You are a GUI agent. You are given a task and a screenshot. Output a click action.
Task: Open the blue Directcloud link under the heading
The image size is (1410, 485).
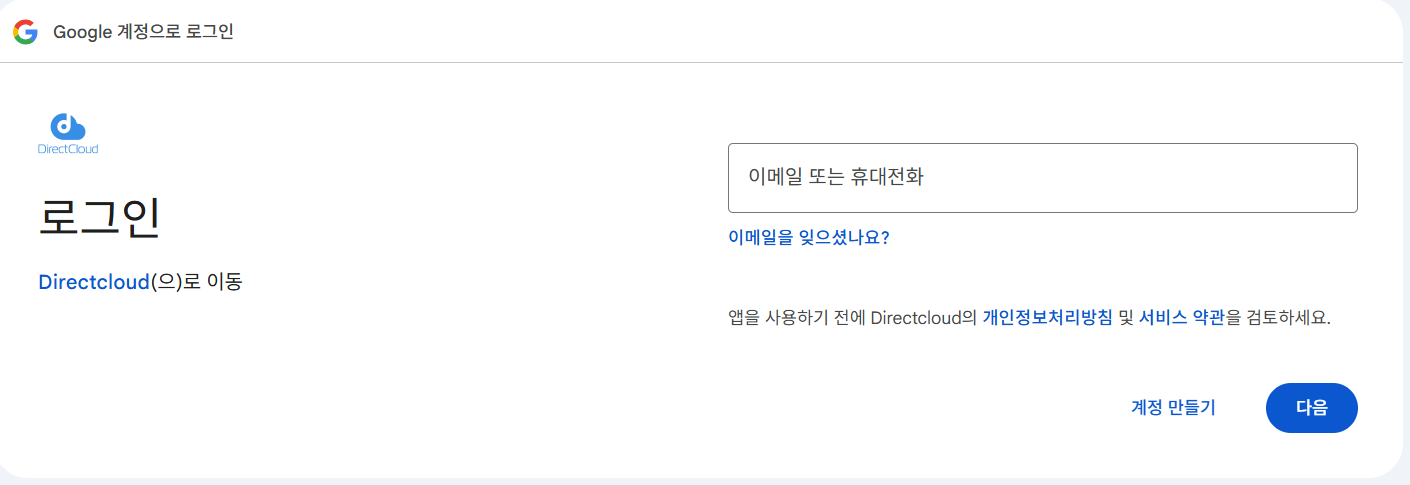(x=93, y=282)
